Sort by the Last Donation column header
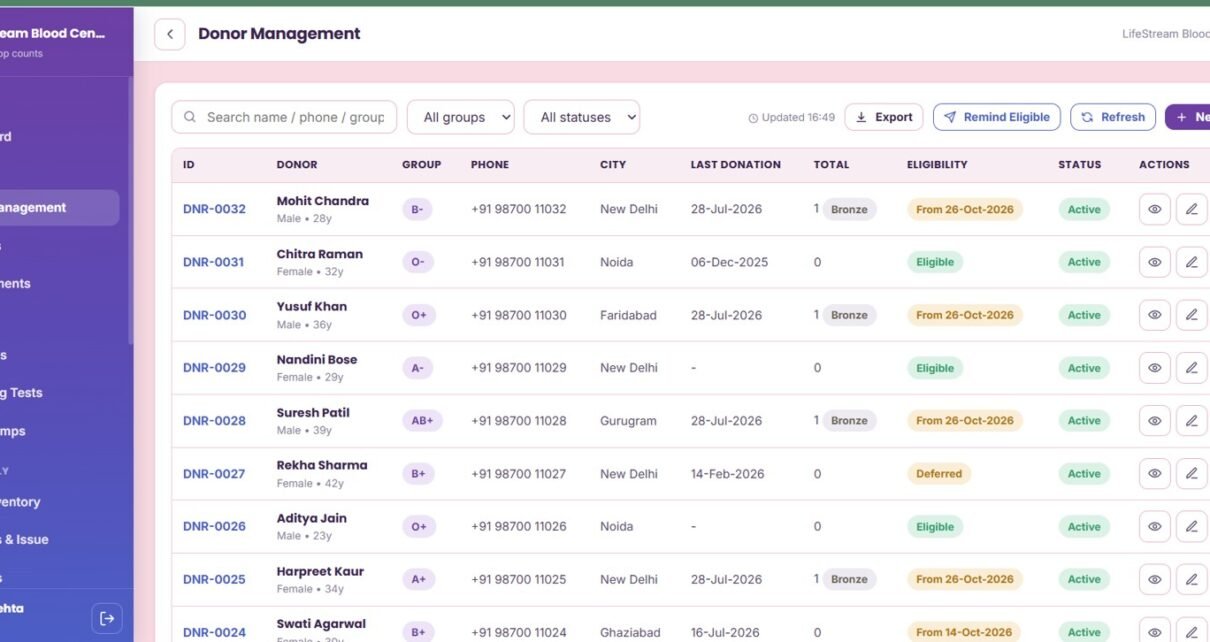Image resolution: width=1210 pixels, height=642 pixels. [x=735, y=164]
